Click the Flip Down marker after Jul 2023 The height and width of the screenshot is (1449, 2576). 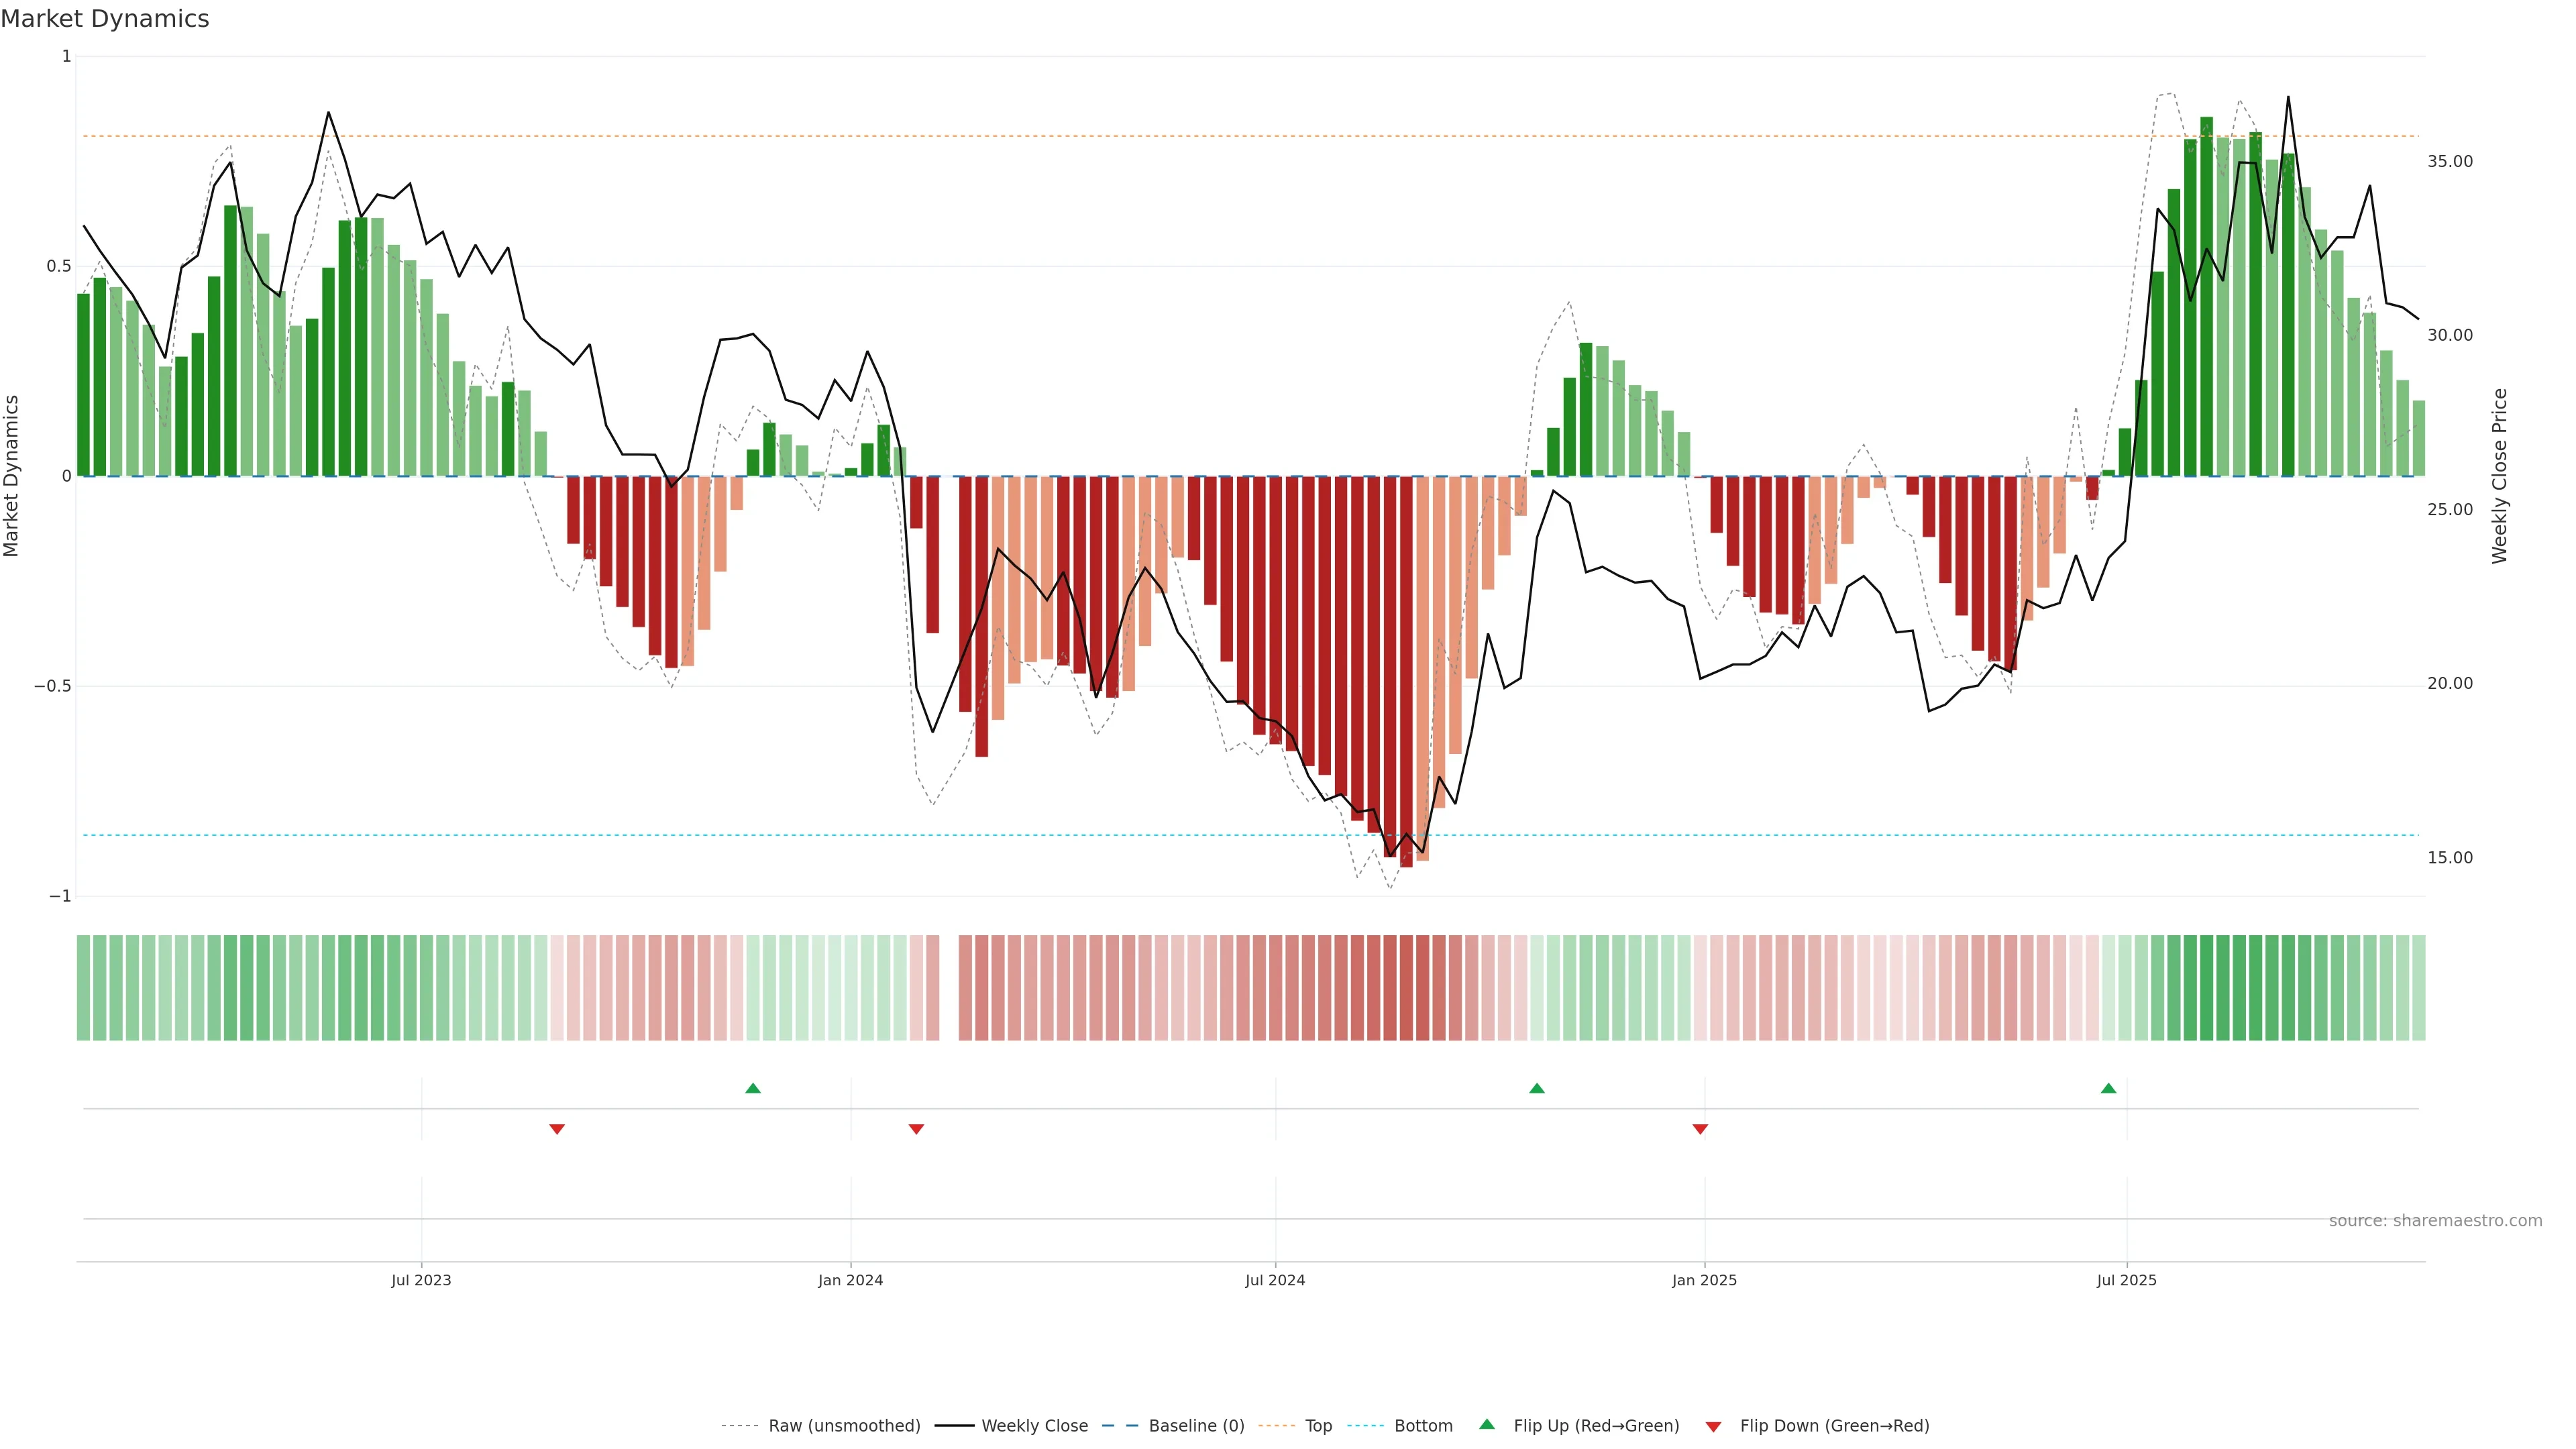(557, 1129)
